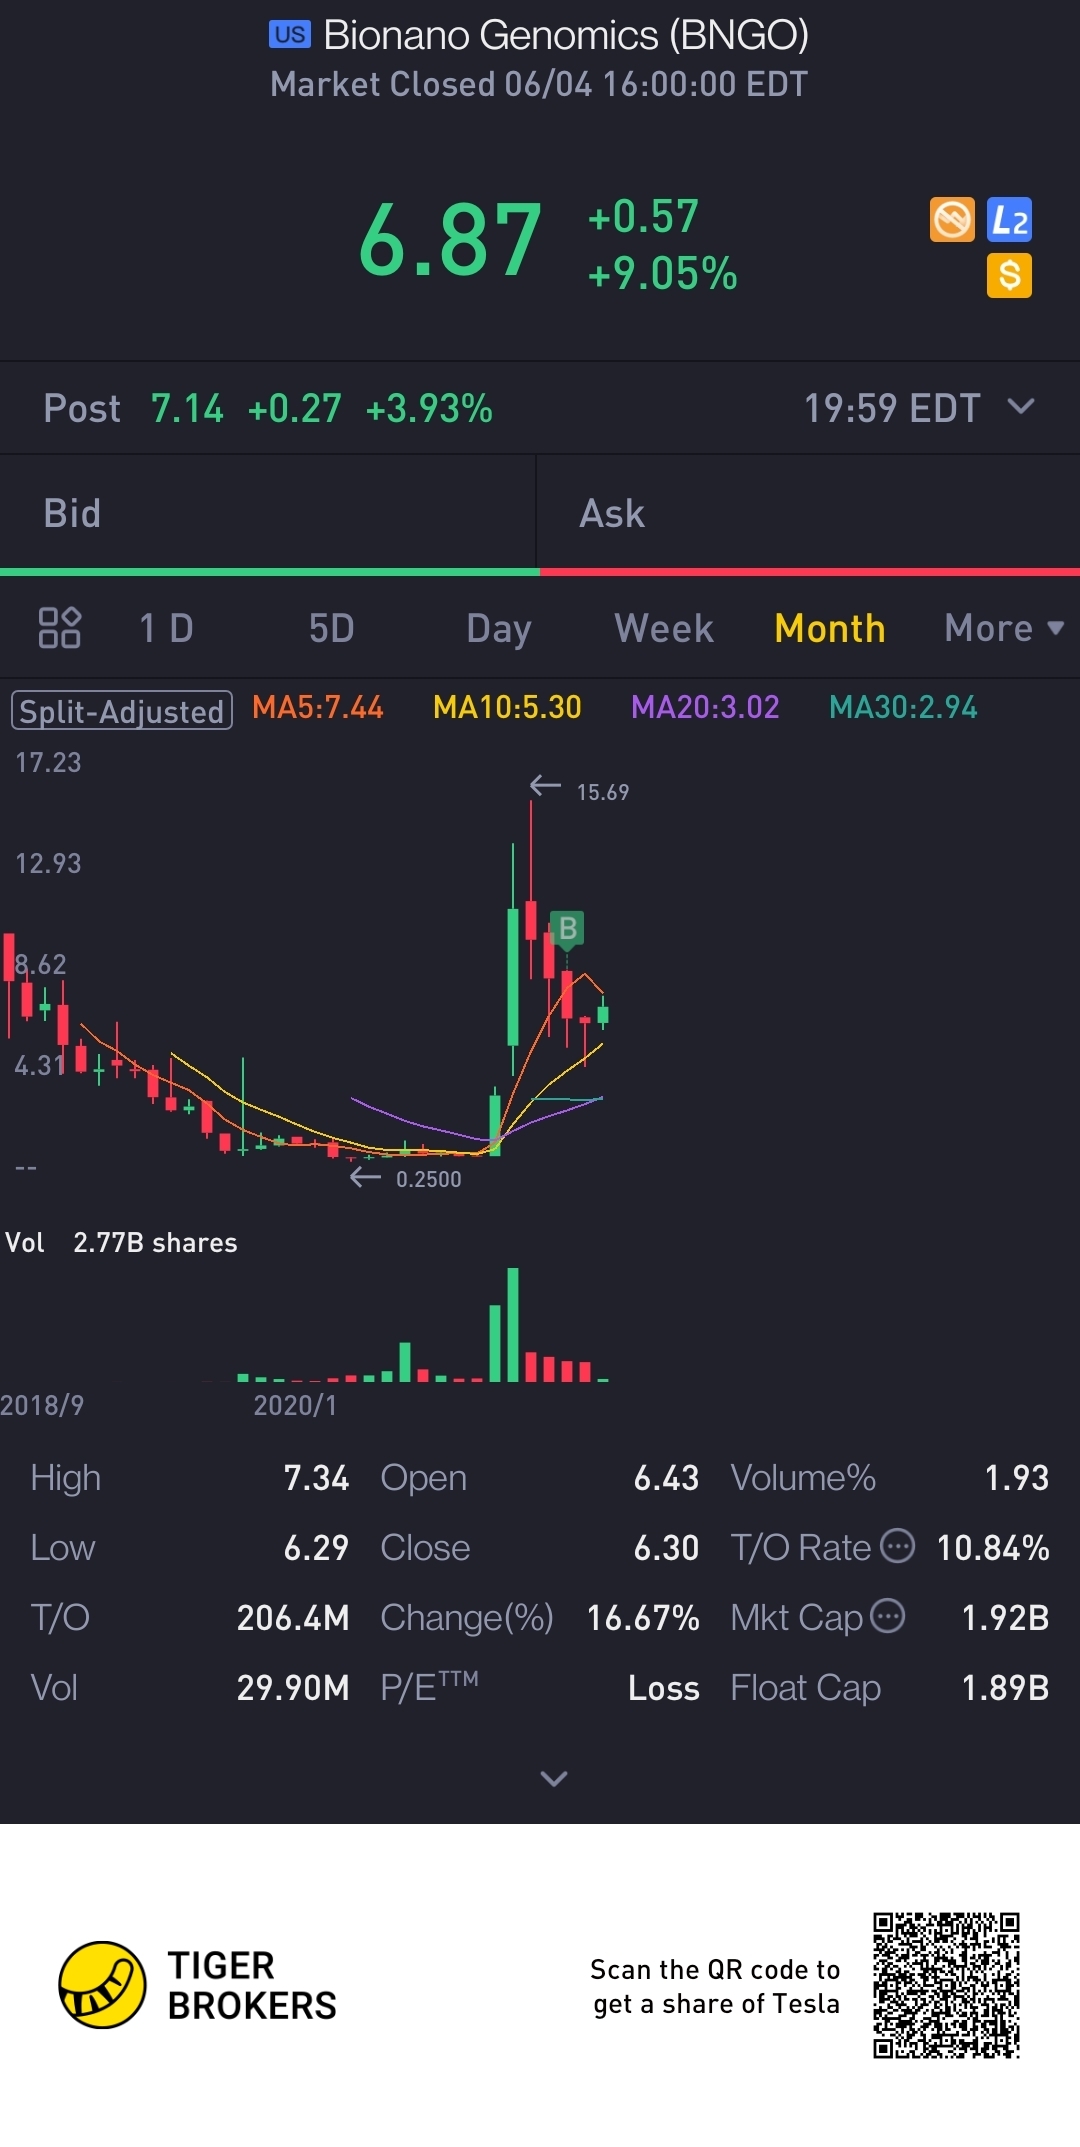Image resolution: width=1080 pixels, height=2147 pixels.
Task: Open the More chart periods dropdown
Action: (x=1004, y=628)
